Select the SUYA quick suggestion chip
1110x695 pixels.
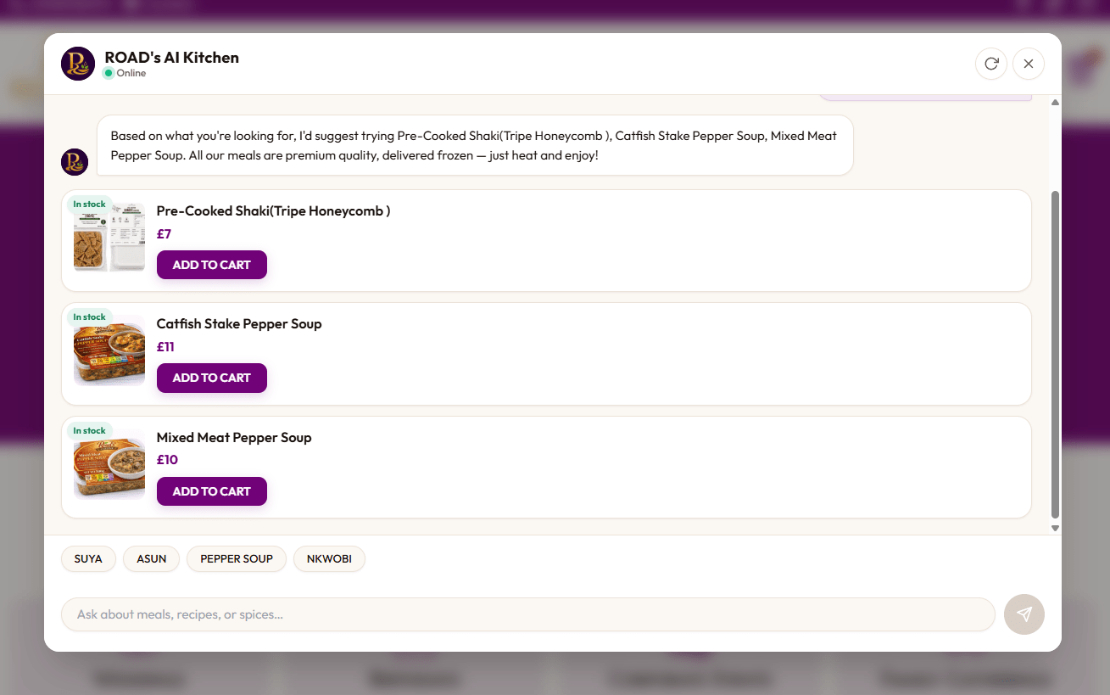tap(88, 558)
